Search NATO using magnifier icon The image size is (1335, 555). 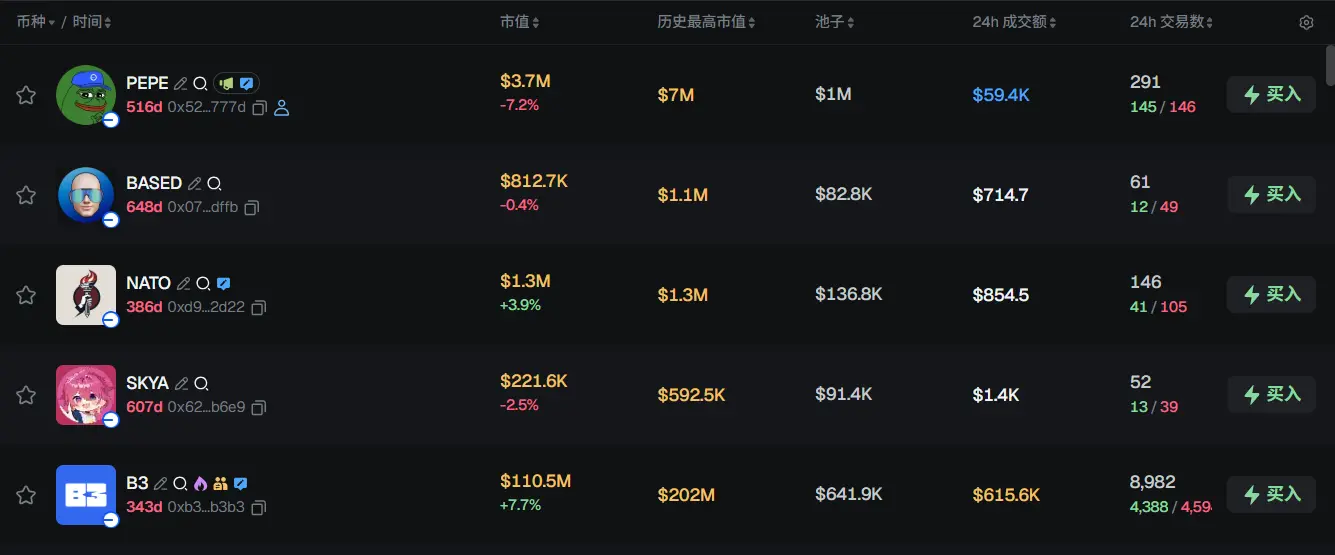pos(203,284)
